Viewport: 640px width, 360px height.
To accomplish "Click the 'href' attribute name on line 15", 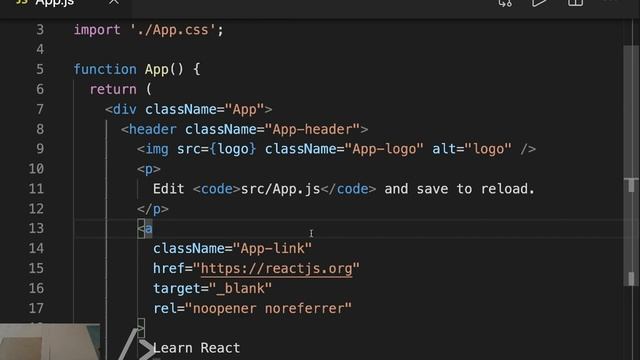I will pos(169,269).
